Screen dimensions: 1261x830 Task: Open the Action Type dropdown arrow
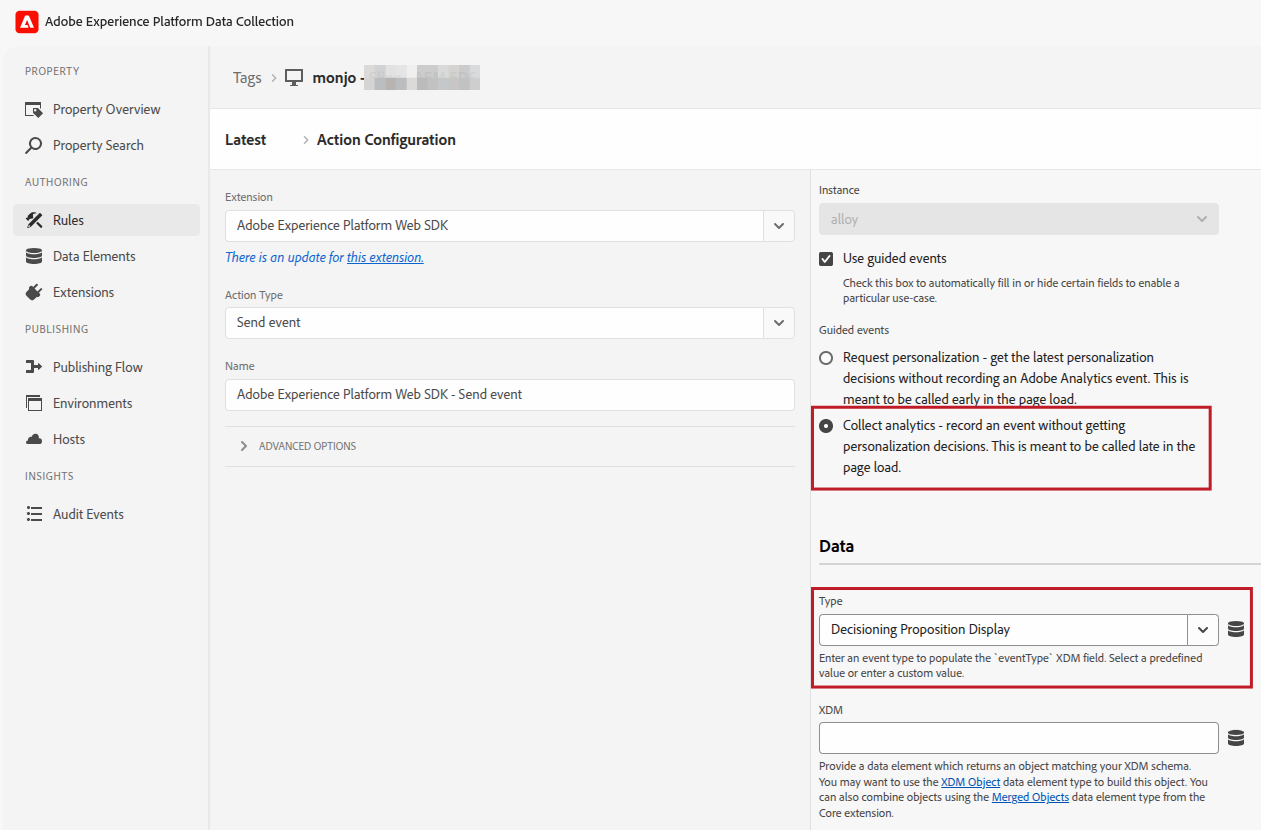tap(778, 323)
